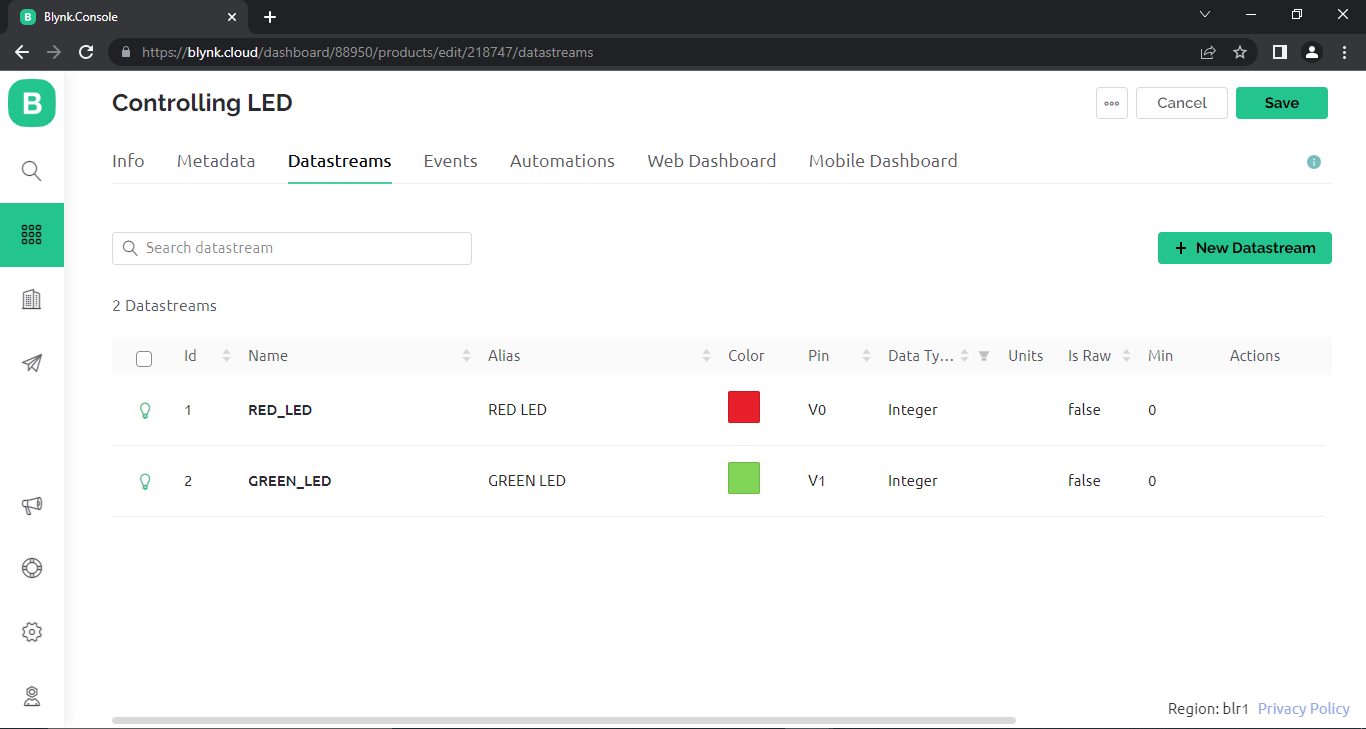The width and height of the screenshot is (1366, 729).
Task: Click the Save button
Action: pyautogui.click(x=1282, y=103)
